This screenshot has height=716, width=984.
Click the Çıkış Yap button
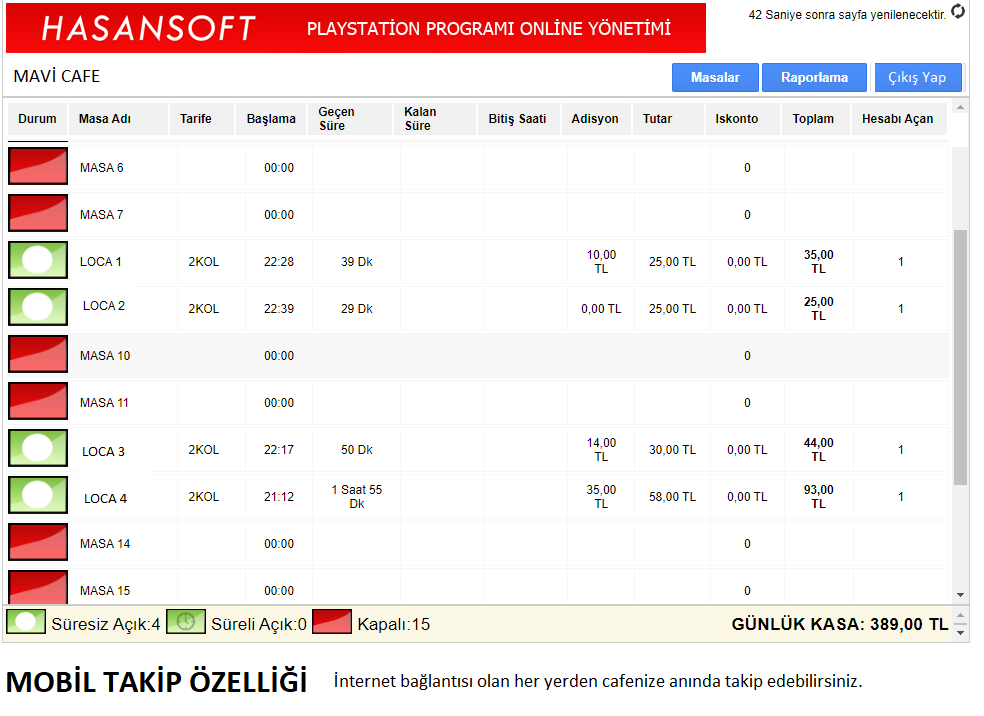click(x=917, y=77)
